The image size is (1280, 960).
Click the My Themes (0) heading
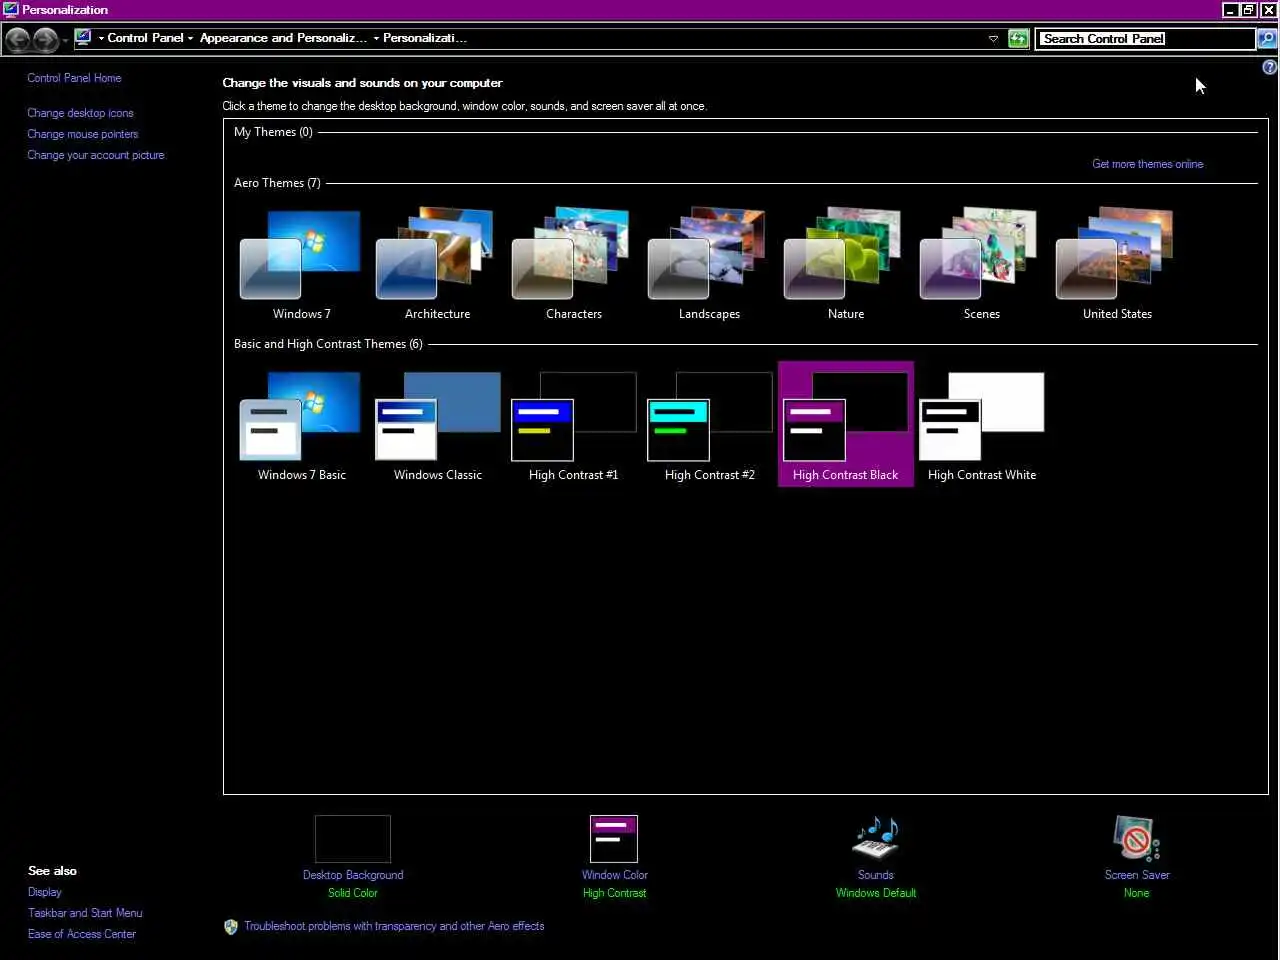(273, 132)
